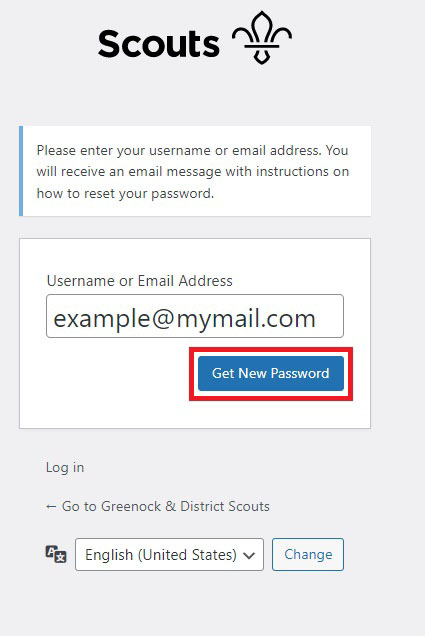Click the Scouts wordmark text logo
Image resolution: width=425 pixels, height=636 pixels.
tap(159, 43)
